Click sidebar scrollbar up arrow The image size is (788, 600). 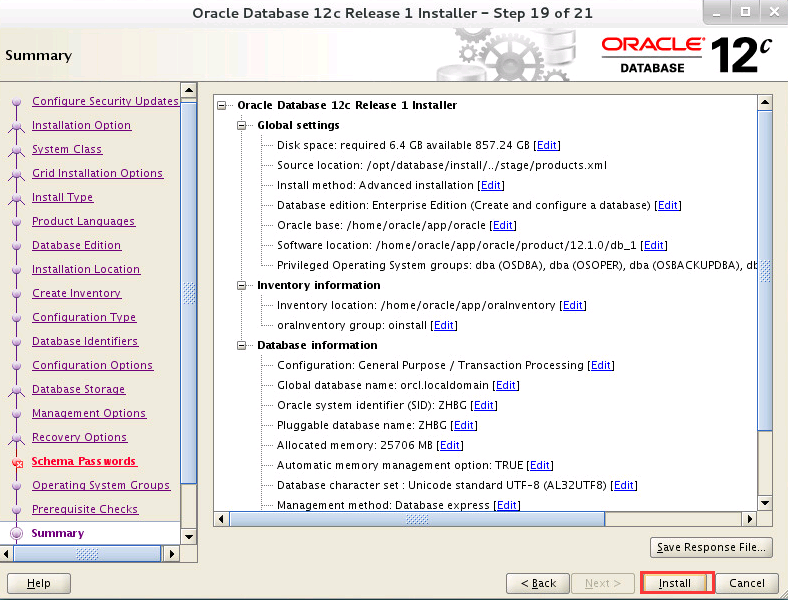pos(188,91)
